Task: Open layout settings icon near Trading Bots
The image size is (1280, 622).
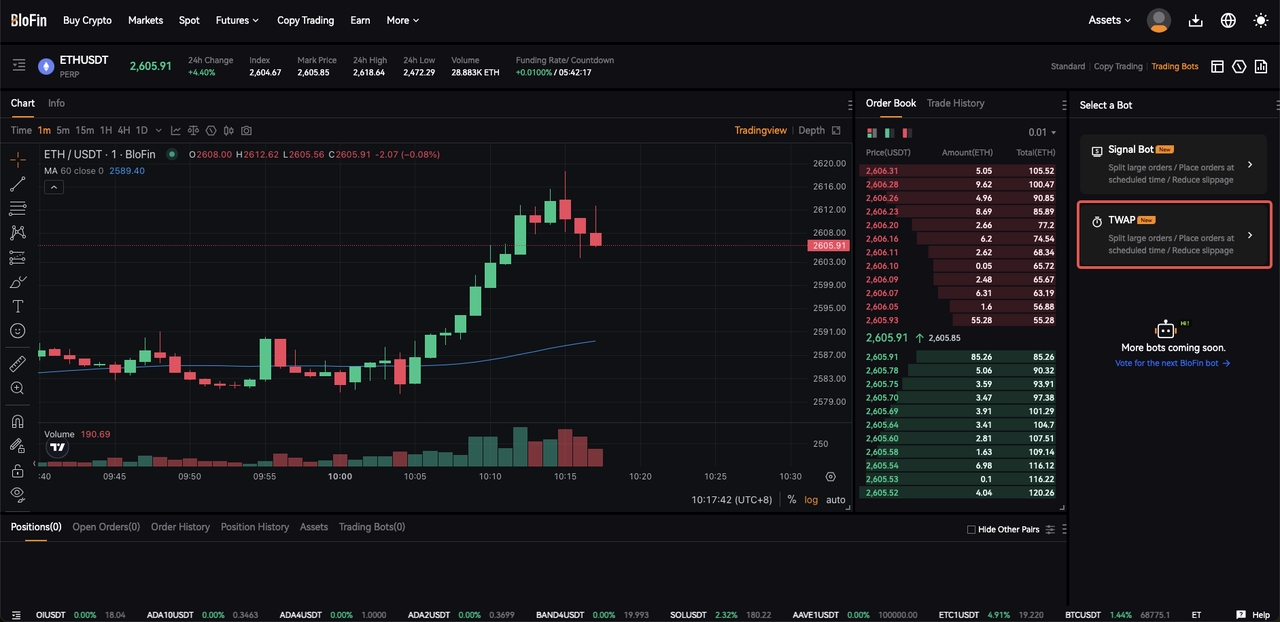Action: tap(1217, 66)
